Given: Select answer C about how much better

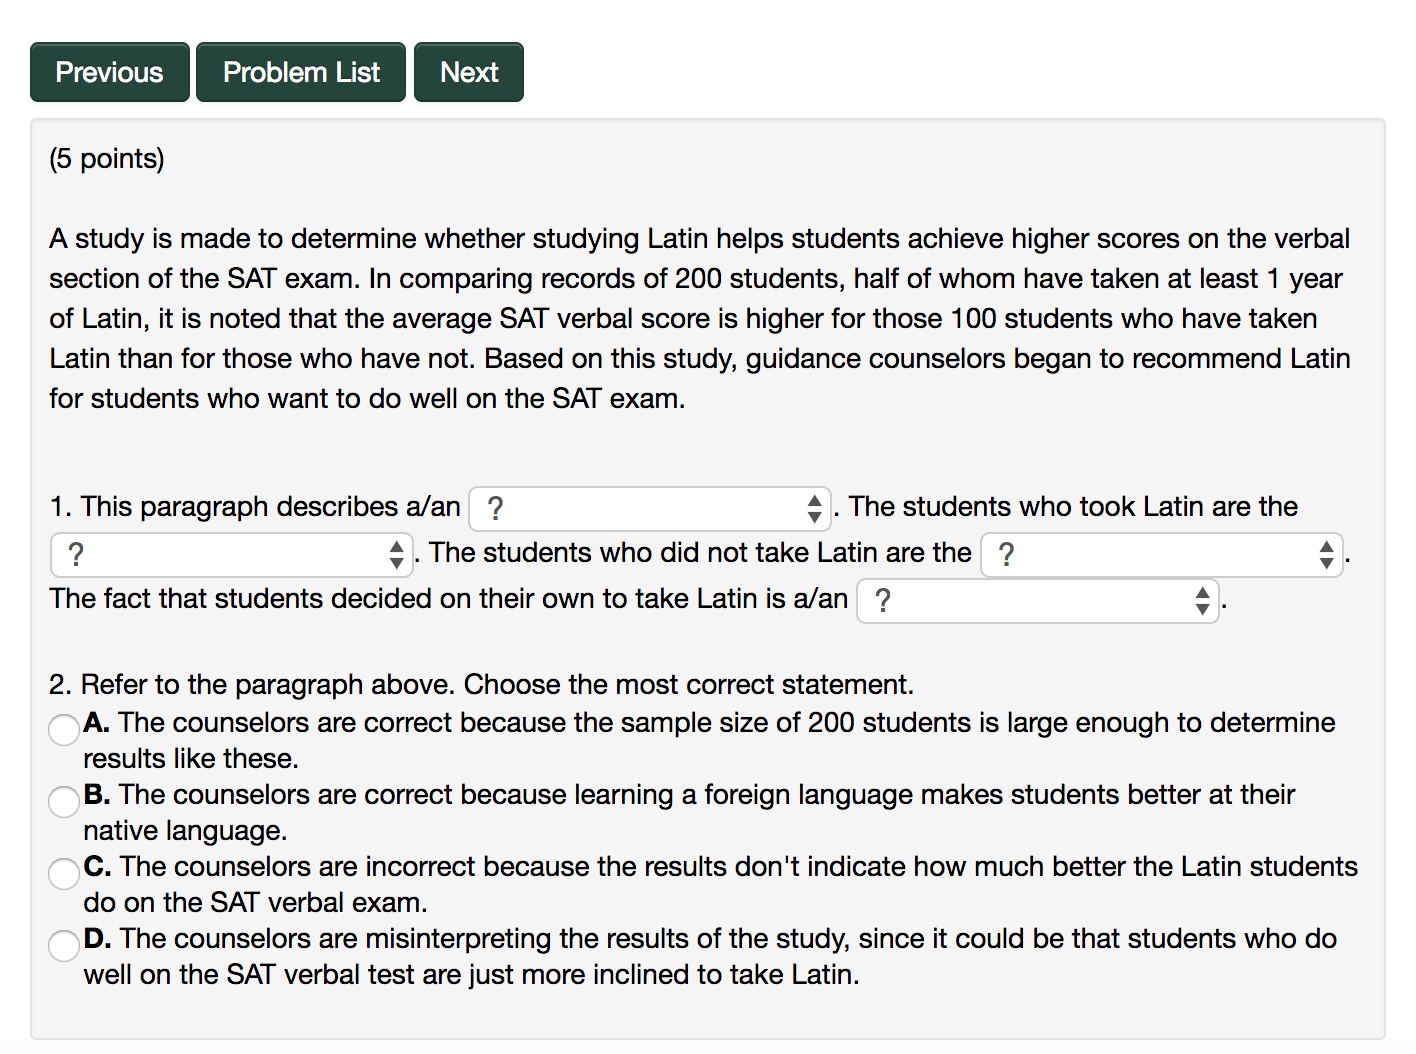Looking at the screenshot, I should pos(64,873).
